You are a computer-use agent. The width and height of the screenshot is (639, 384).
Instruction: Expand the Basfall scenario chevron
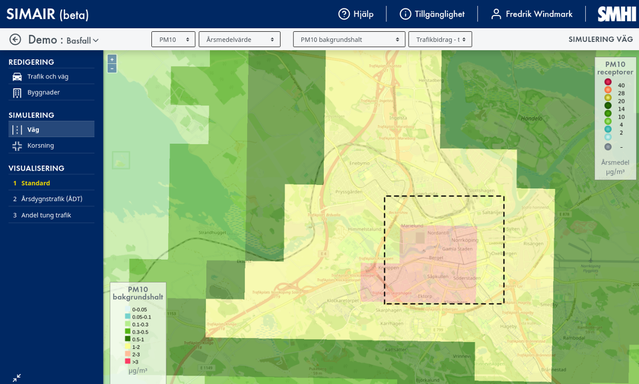tap(96, 40)
